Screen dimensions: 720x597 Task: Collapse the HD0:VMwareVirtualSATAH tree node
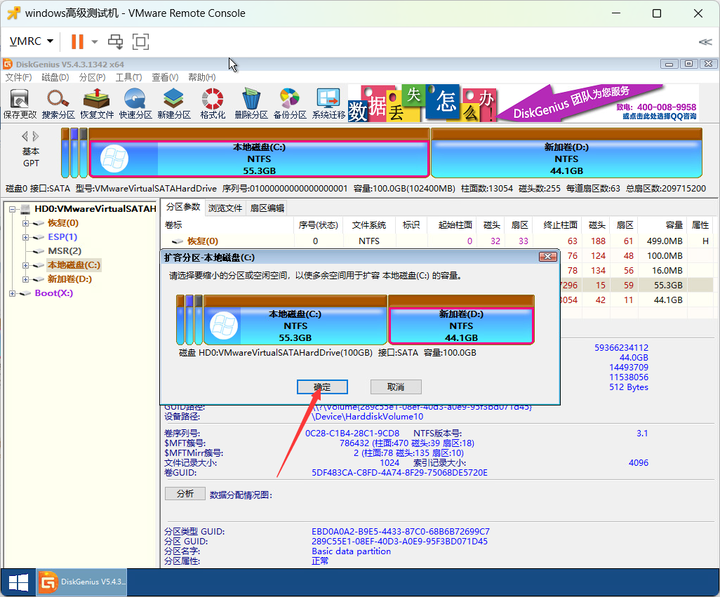12,209
